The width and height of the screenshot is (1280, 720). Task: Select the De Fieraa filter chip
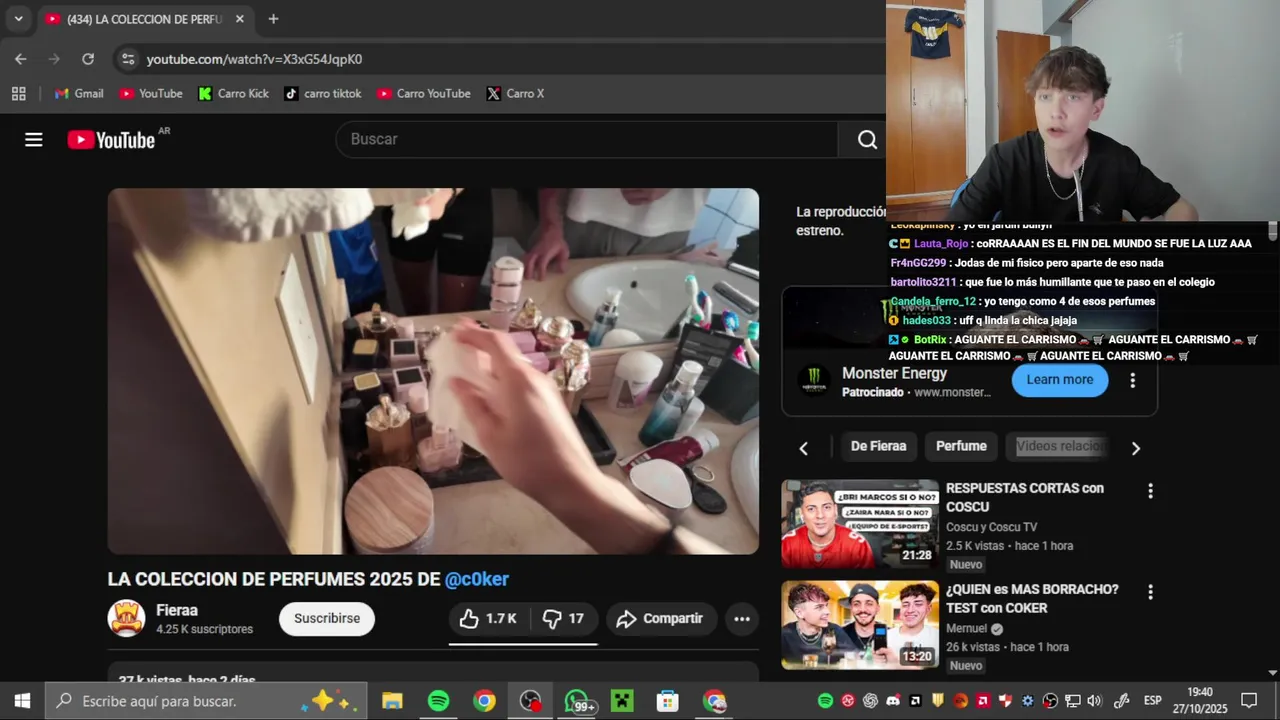pos(878,446)
